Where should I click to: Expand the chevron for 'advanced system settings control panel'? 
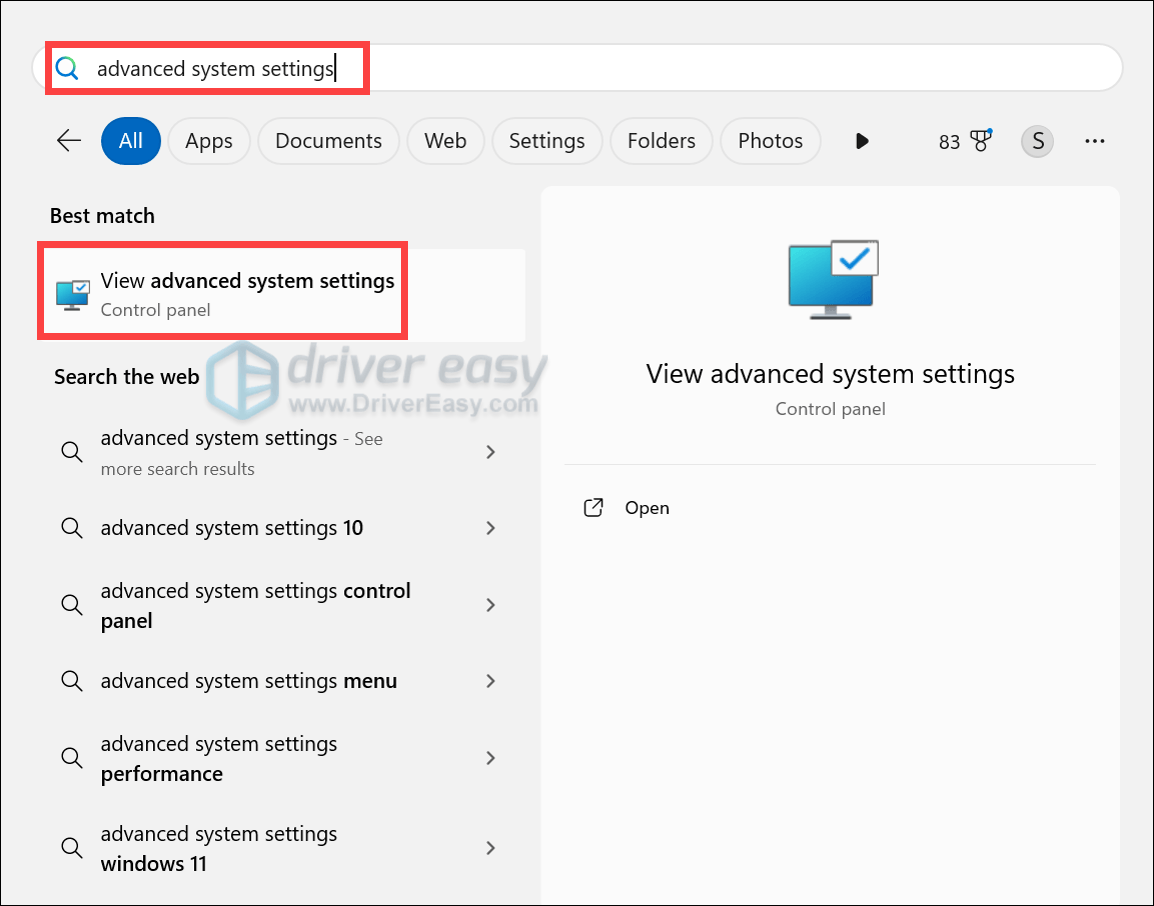(490, 605)
